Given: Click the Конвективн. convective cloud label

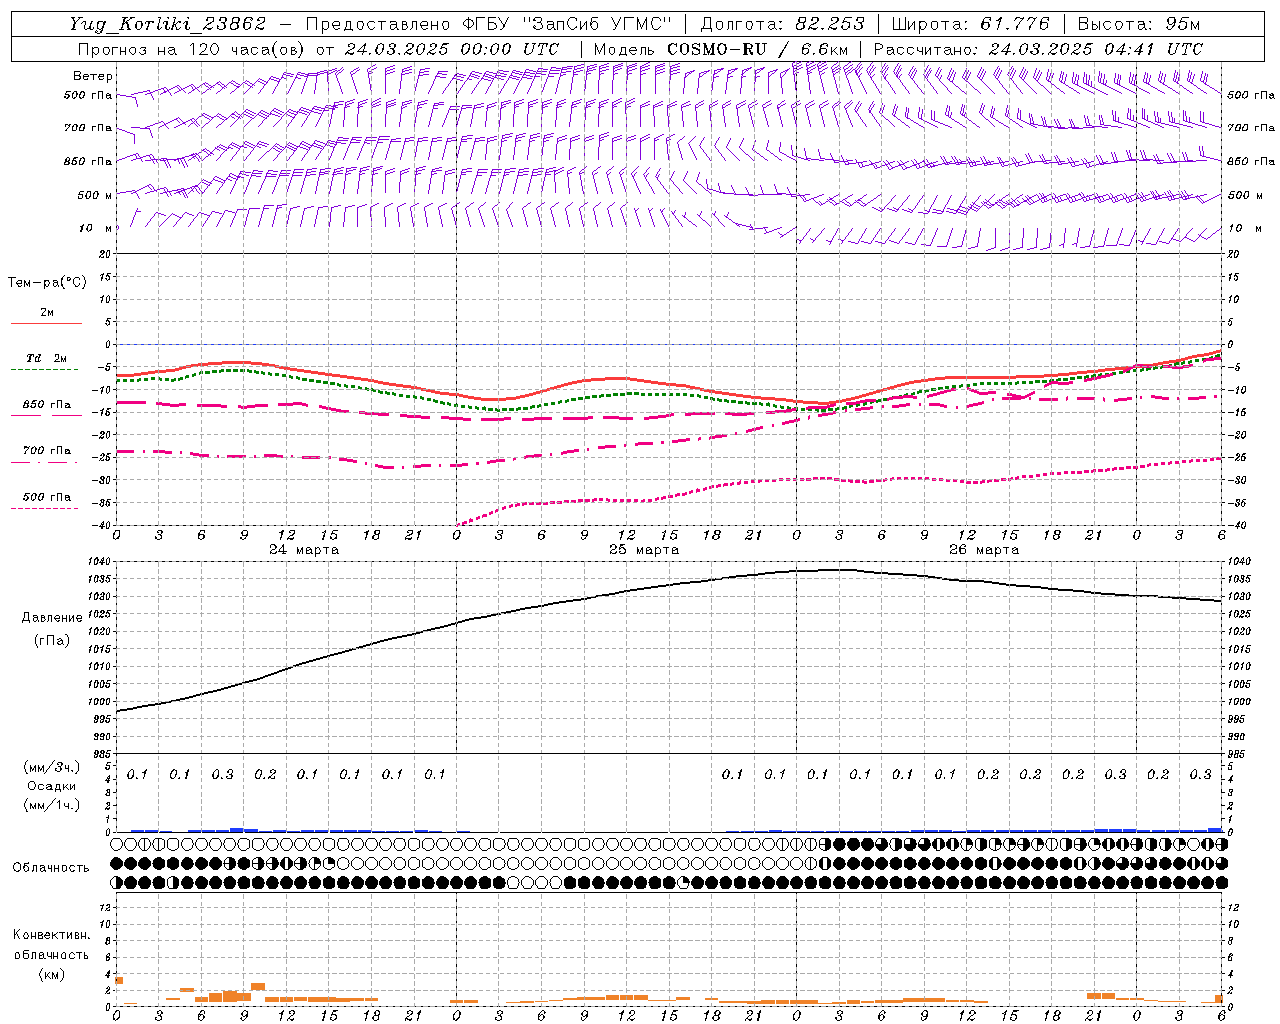Looking at the screenshot, I should click(51, 935).
